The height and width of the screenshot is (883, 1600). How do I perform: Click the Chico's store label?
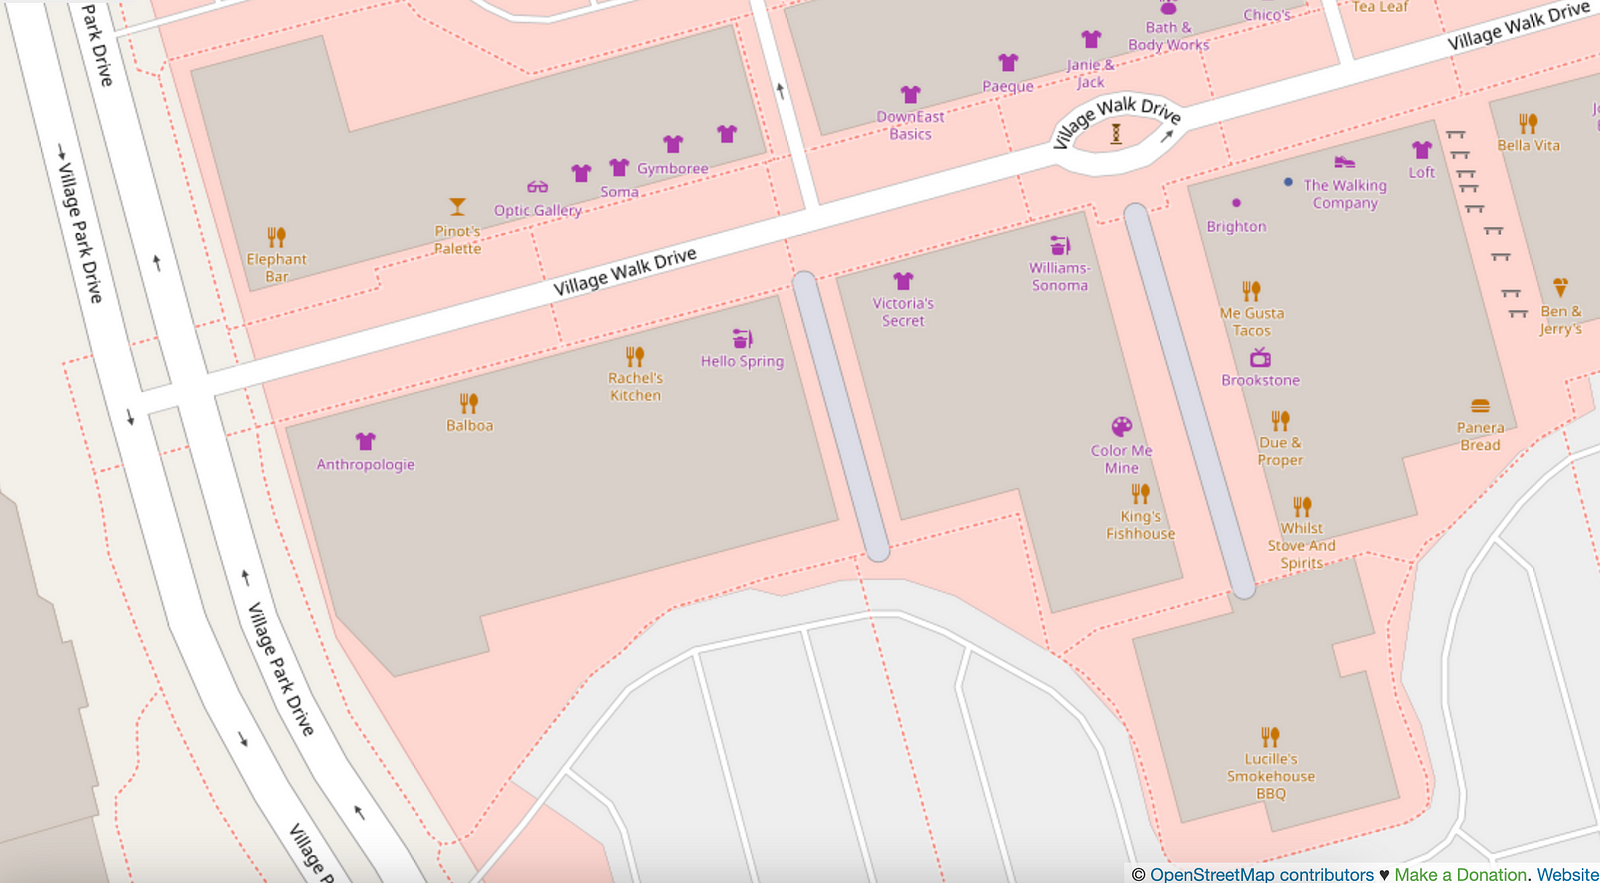click(1267, 14)
